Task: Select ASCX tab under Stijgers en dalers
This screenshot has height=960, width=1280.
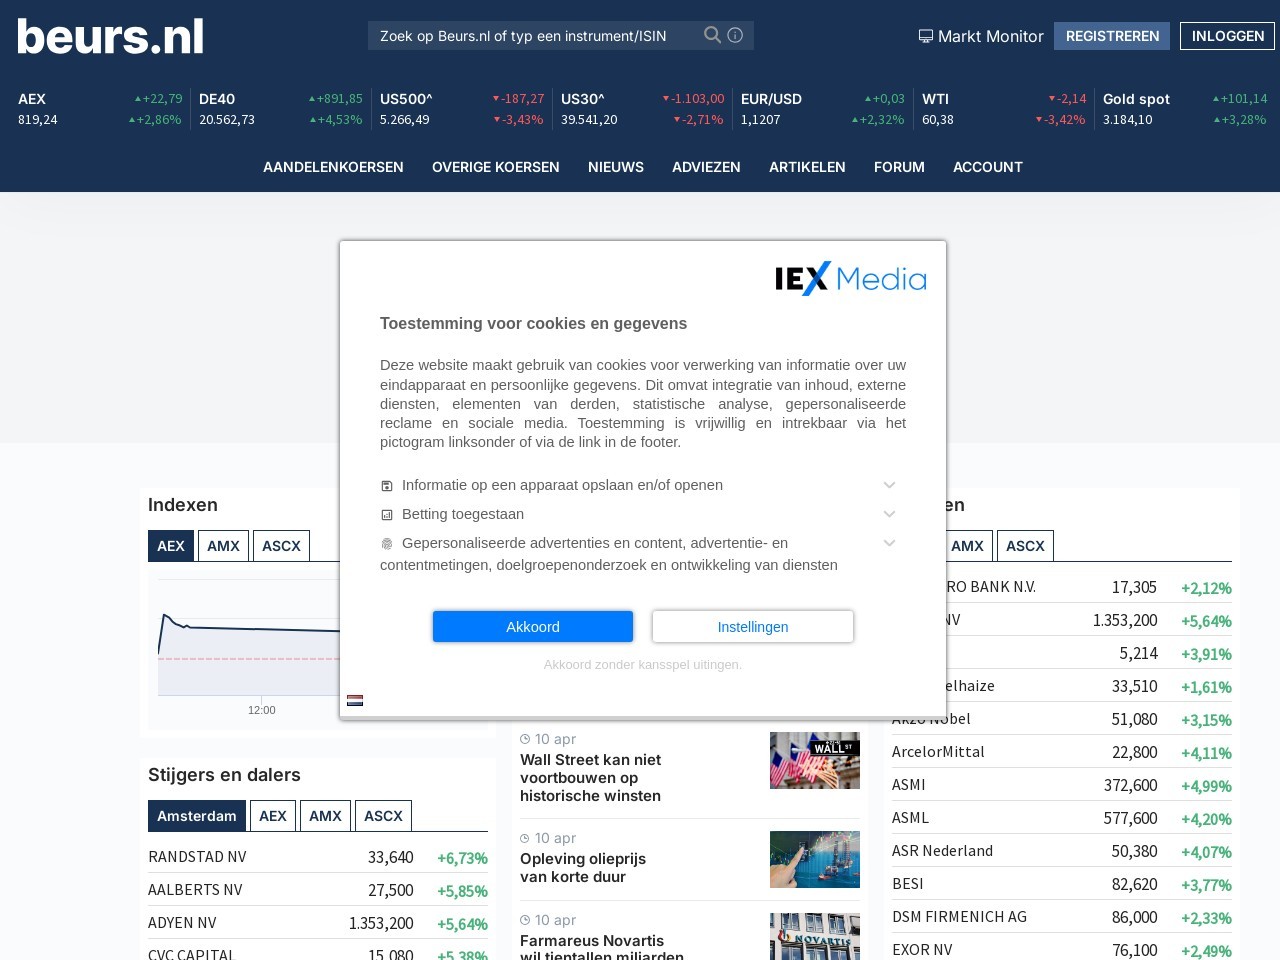Action: click(x=383, y=816)
